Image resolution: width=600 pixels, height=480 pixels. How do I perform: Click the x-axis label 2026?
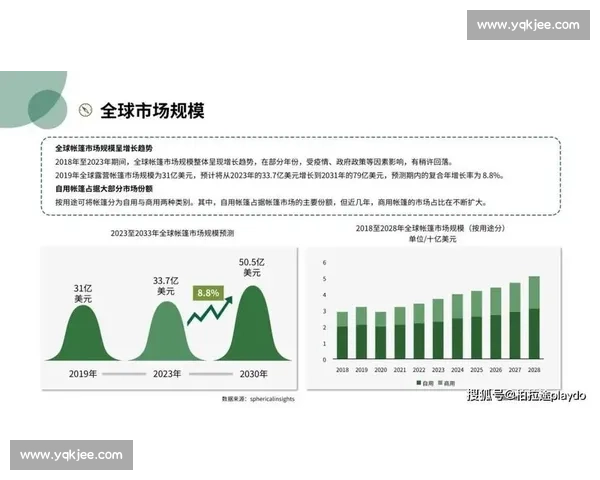coord(496,370)
